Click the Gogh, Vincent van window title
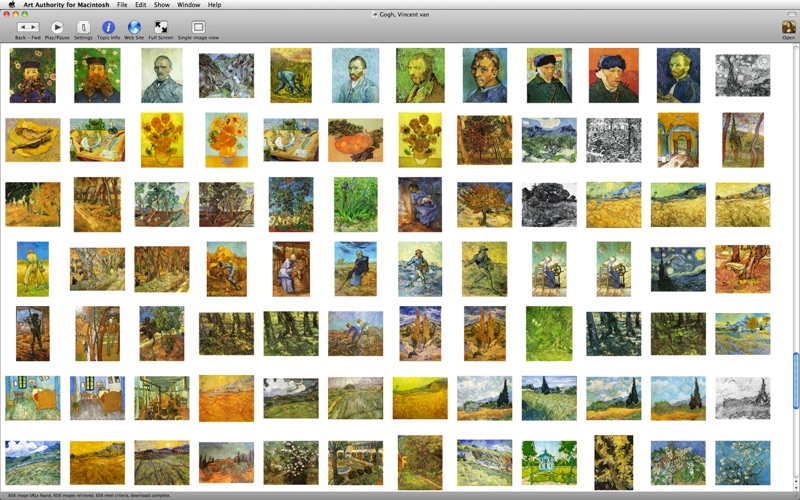 coord(404,14)
